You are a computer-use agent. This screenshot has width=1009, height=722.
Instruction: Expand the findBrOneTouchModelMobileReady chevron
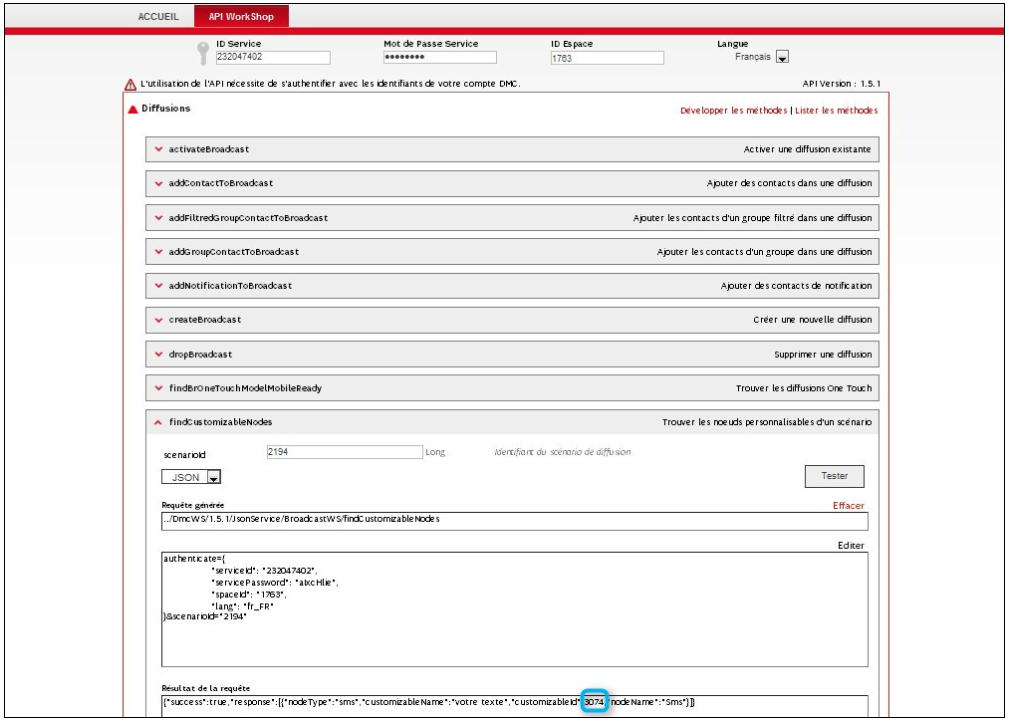pyautogui.click(x=158, y=389)
